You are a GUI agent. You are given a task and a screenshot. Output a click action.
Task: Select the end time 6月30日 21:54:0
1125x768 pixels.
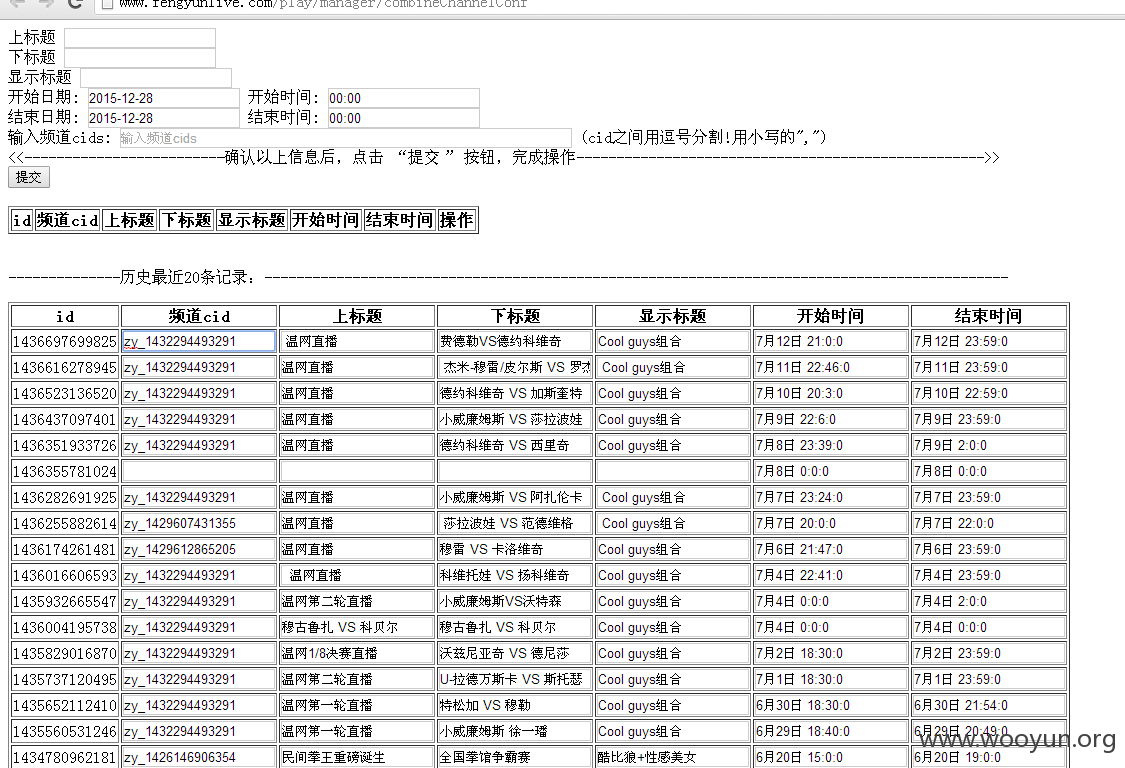click(988, 706)
